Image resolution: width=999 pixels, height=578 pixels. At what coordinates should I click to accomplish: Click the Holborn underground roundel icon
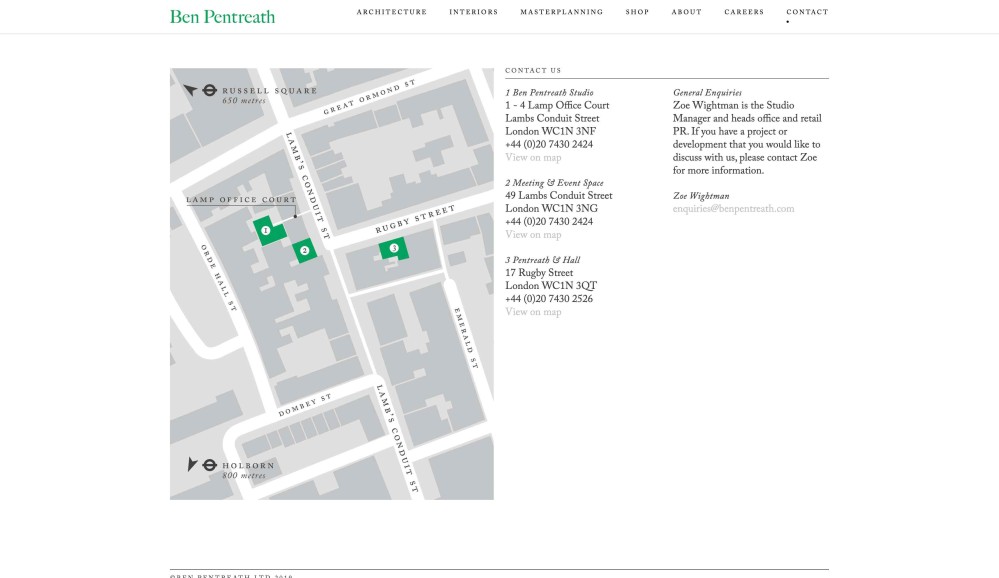[210, 465]
